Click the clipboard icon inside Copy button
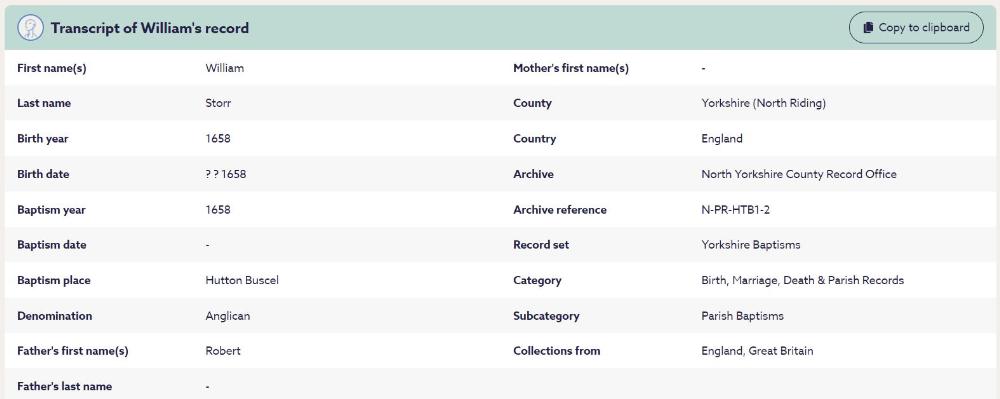The width and height of the screenshot is (1000, 399). point(867,27)
